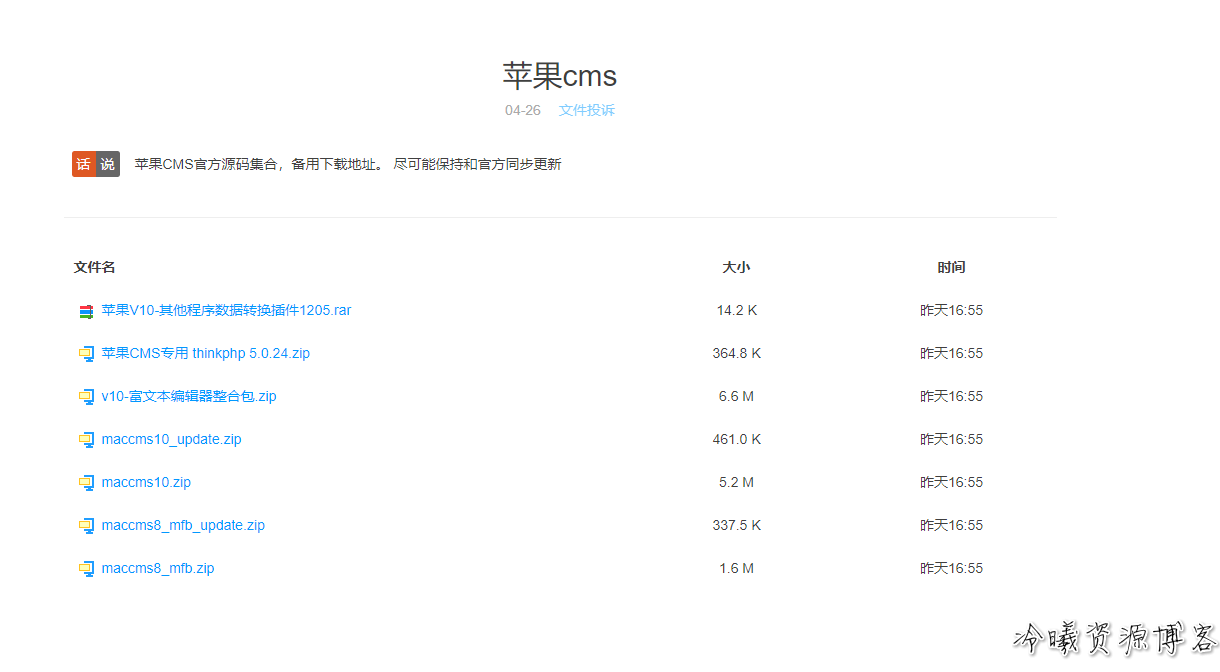Open the v10-富文本编辑器整合包.zip file link

[x=189, y=396]
